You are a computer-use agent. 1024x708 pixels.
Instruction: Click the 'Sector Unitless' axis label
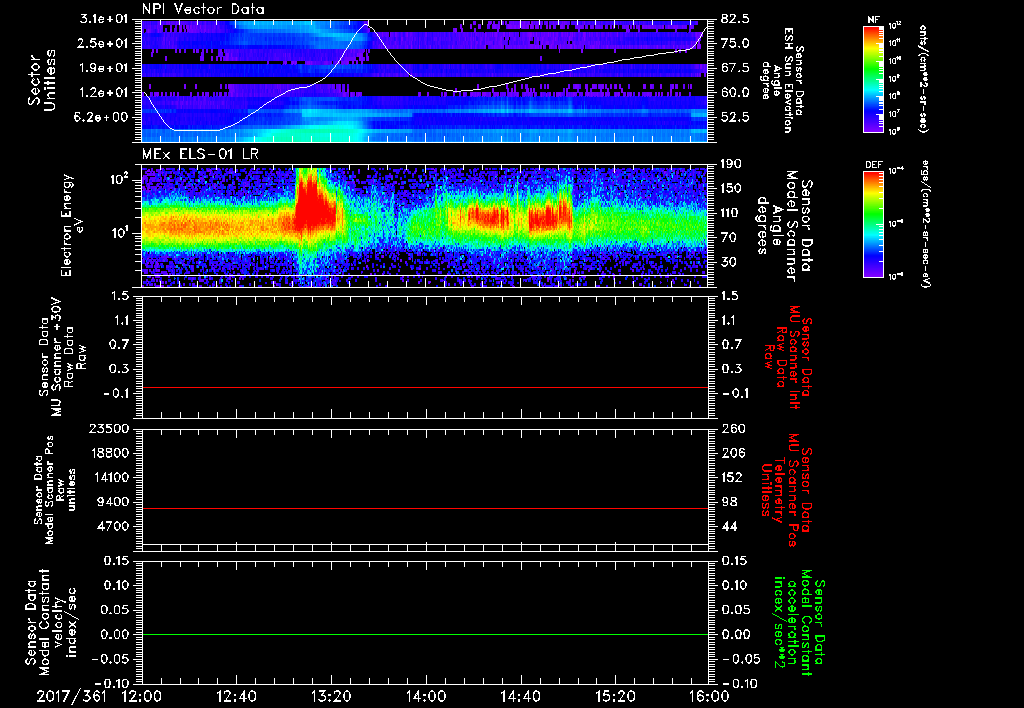42,80
